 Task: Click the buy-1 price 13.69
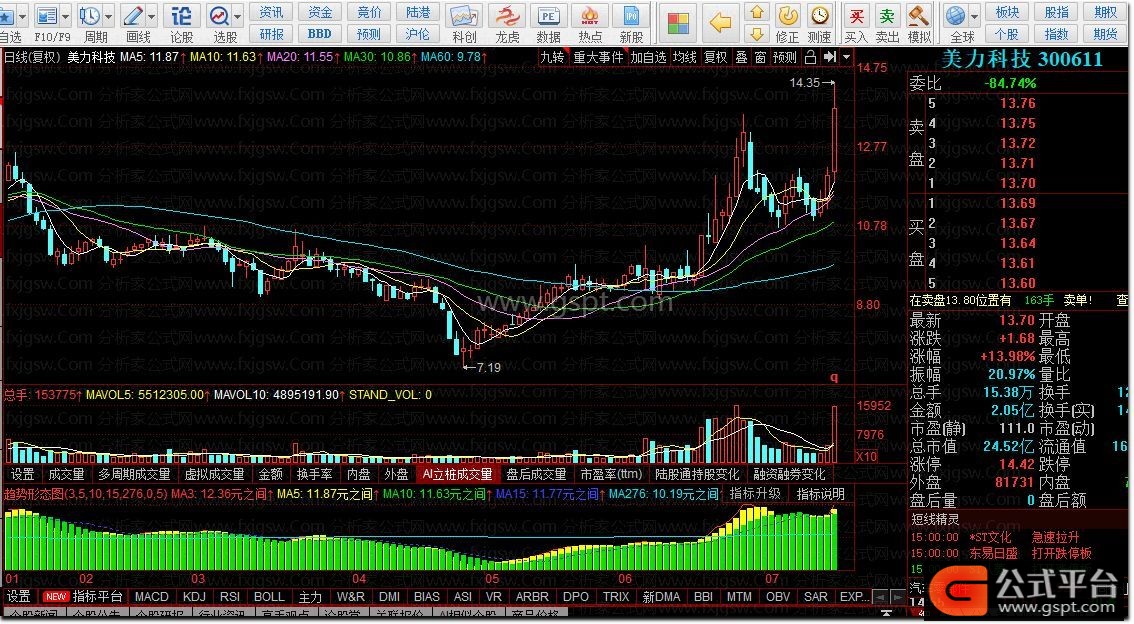click(x=1018, y=203)
